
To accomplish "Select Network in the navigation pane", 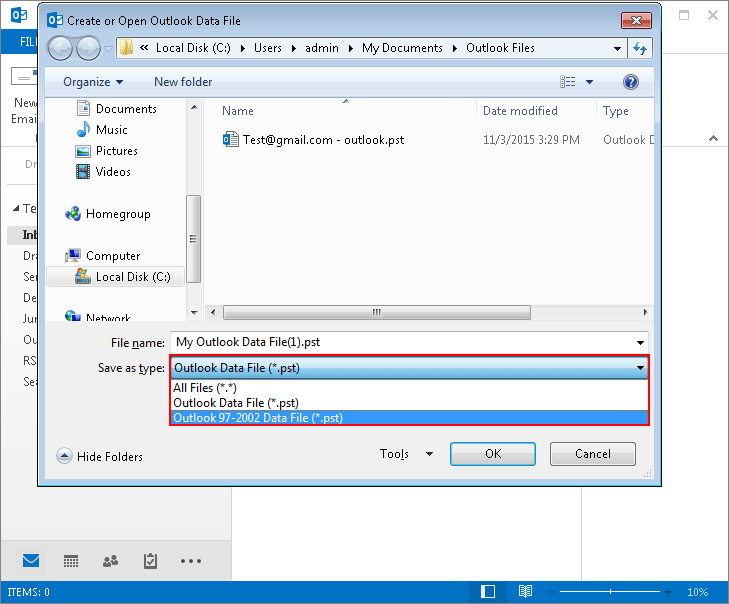I will (98, 317).
